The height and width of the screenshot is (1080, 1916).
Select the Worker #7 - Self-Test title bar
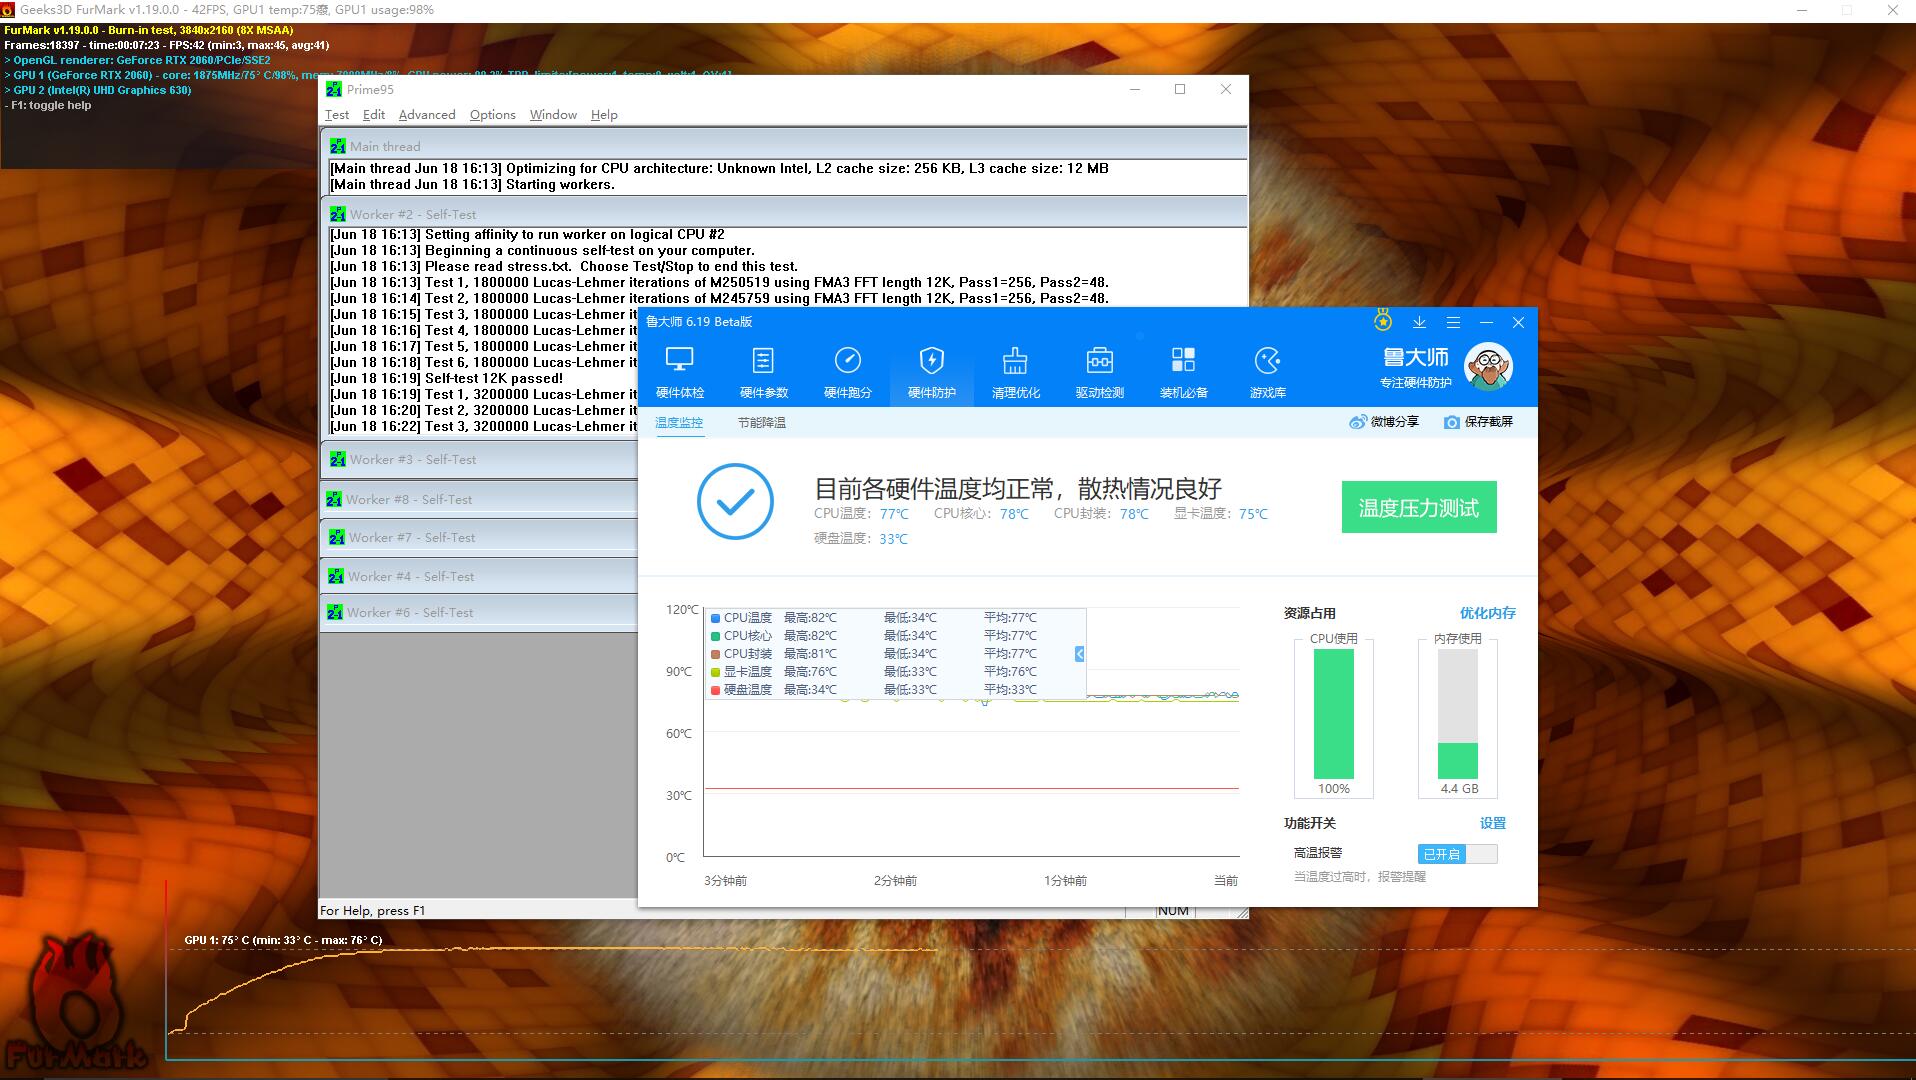pyautogui.click(x=481, y=537)
